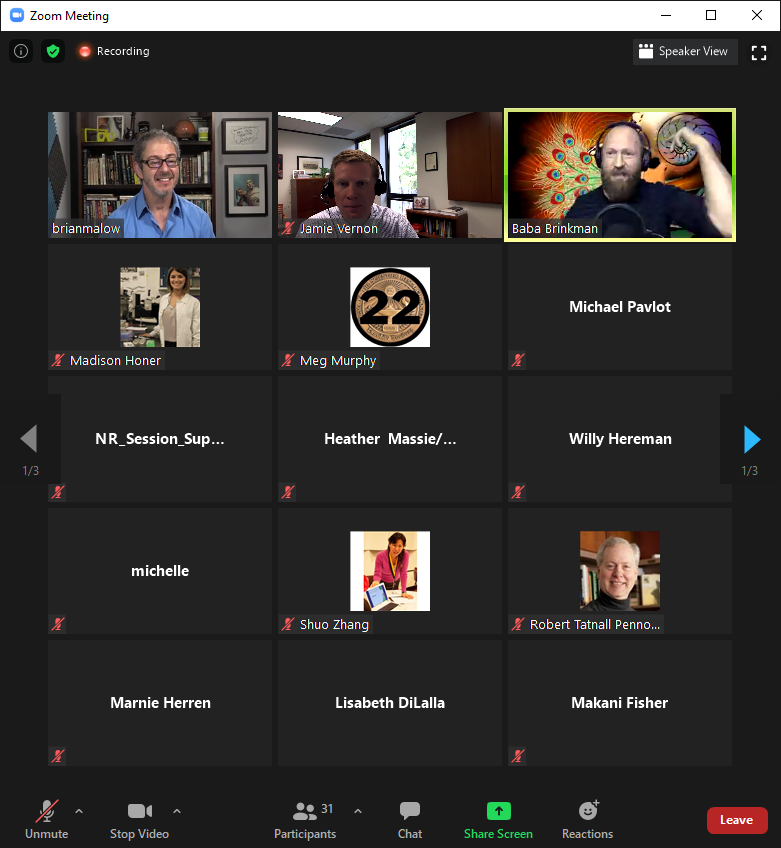Click Michael Pavlot's muted mic icon
Image resolution: width=781 pixels, height=848 pixels.
518,360
